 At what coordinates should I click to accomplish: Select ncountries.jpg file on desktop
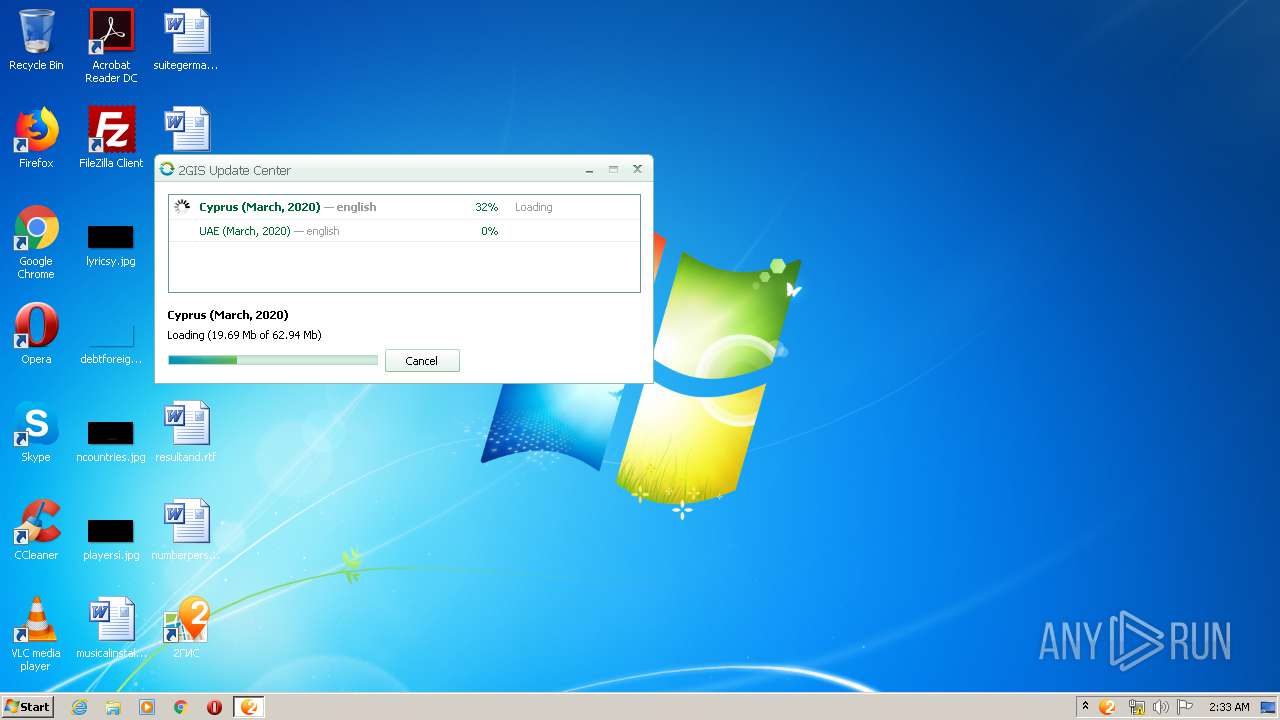(111, 442)
